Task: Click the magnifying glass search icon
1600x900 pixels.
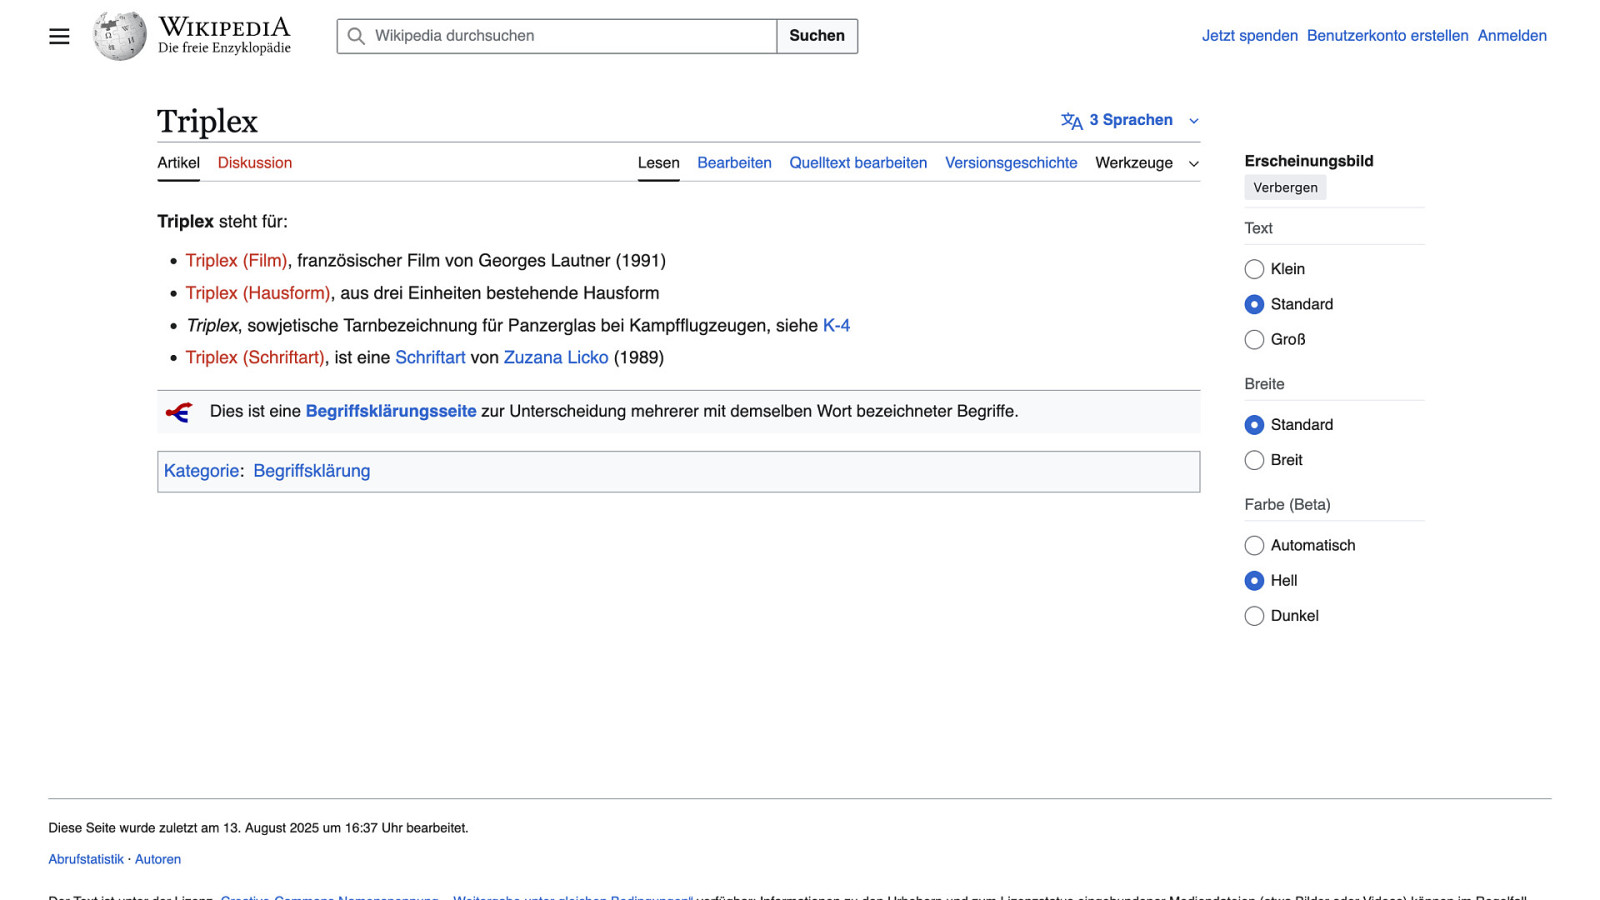Action: coord(356,36)
